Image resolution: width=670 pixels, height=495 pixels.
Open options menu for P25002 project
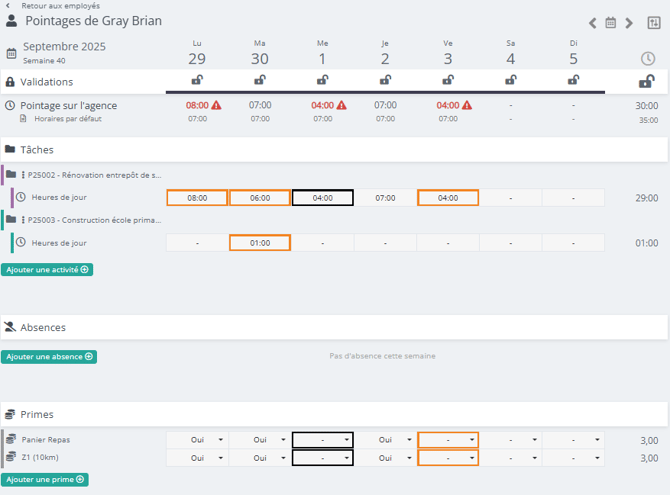[23, 175]
